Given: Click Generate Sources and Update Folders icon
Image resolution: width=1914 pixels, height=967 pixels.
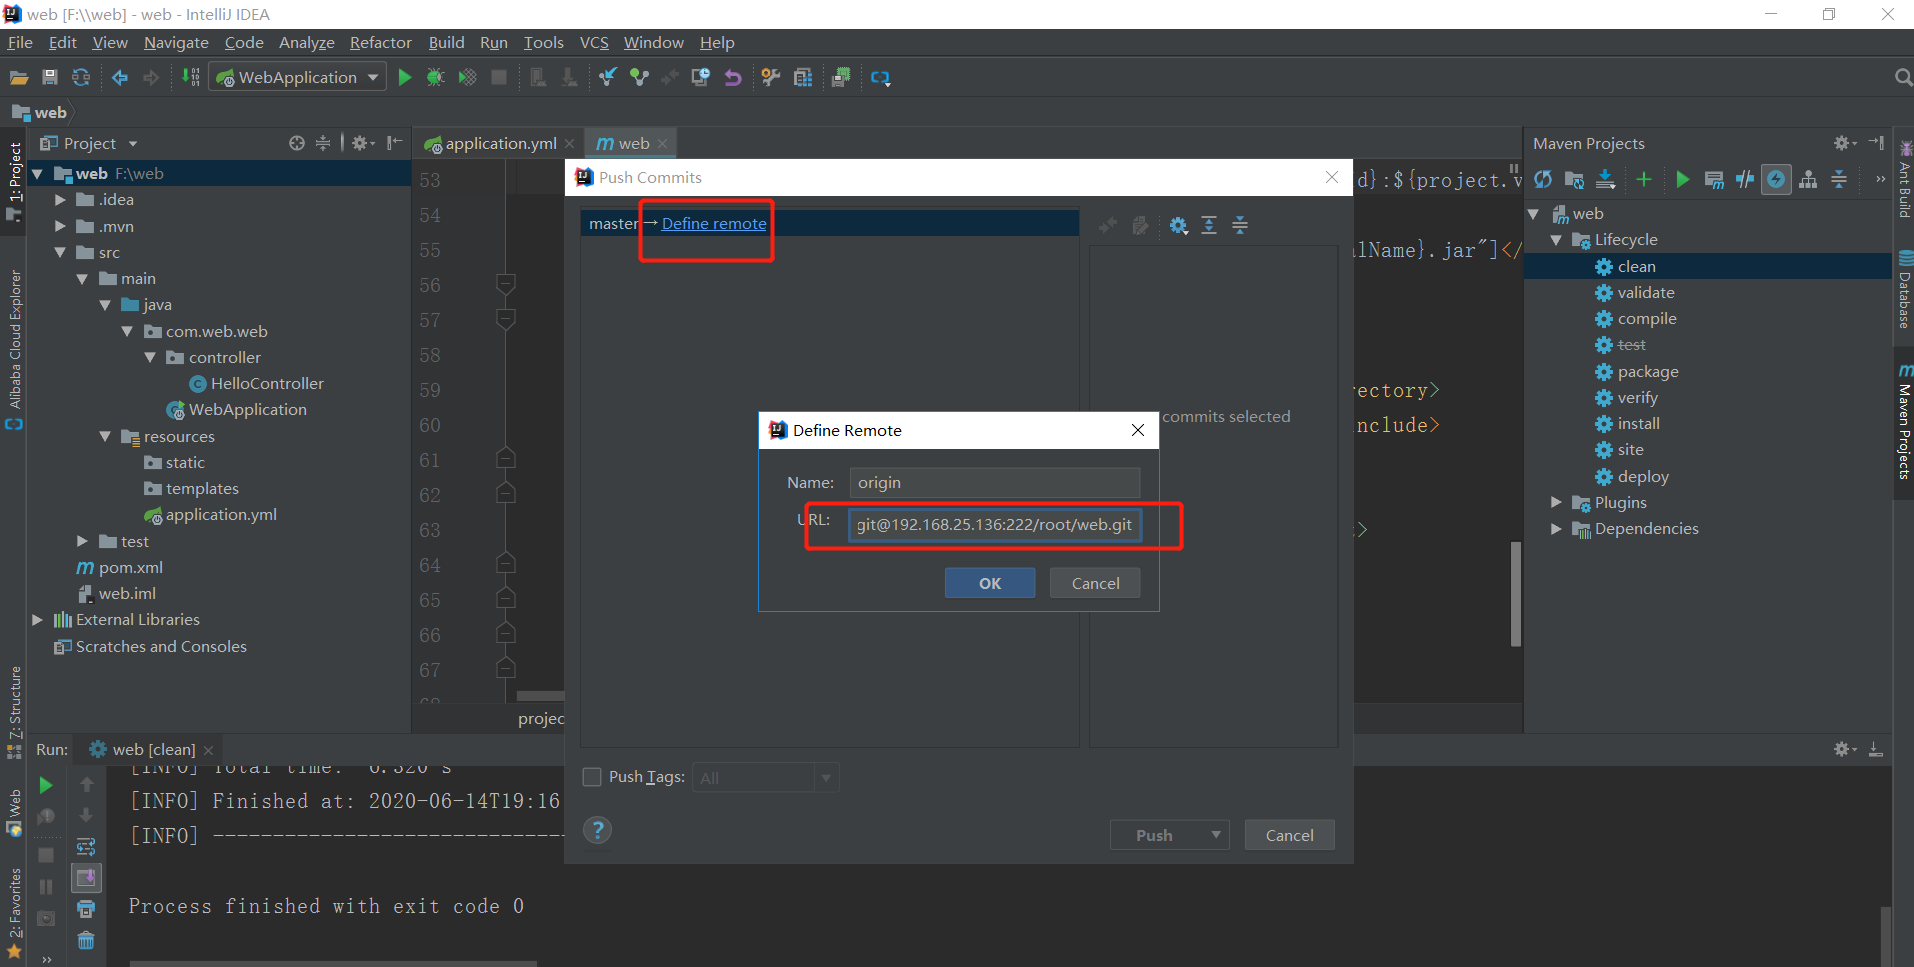Looking at the screenshot, I should pyautogui.click(x=1574, y=179).
